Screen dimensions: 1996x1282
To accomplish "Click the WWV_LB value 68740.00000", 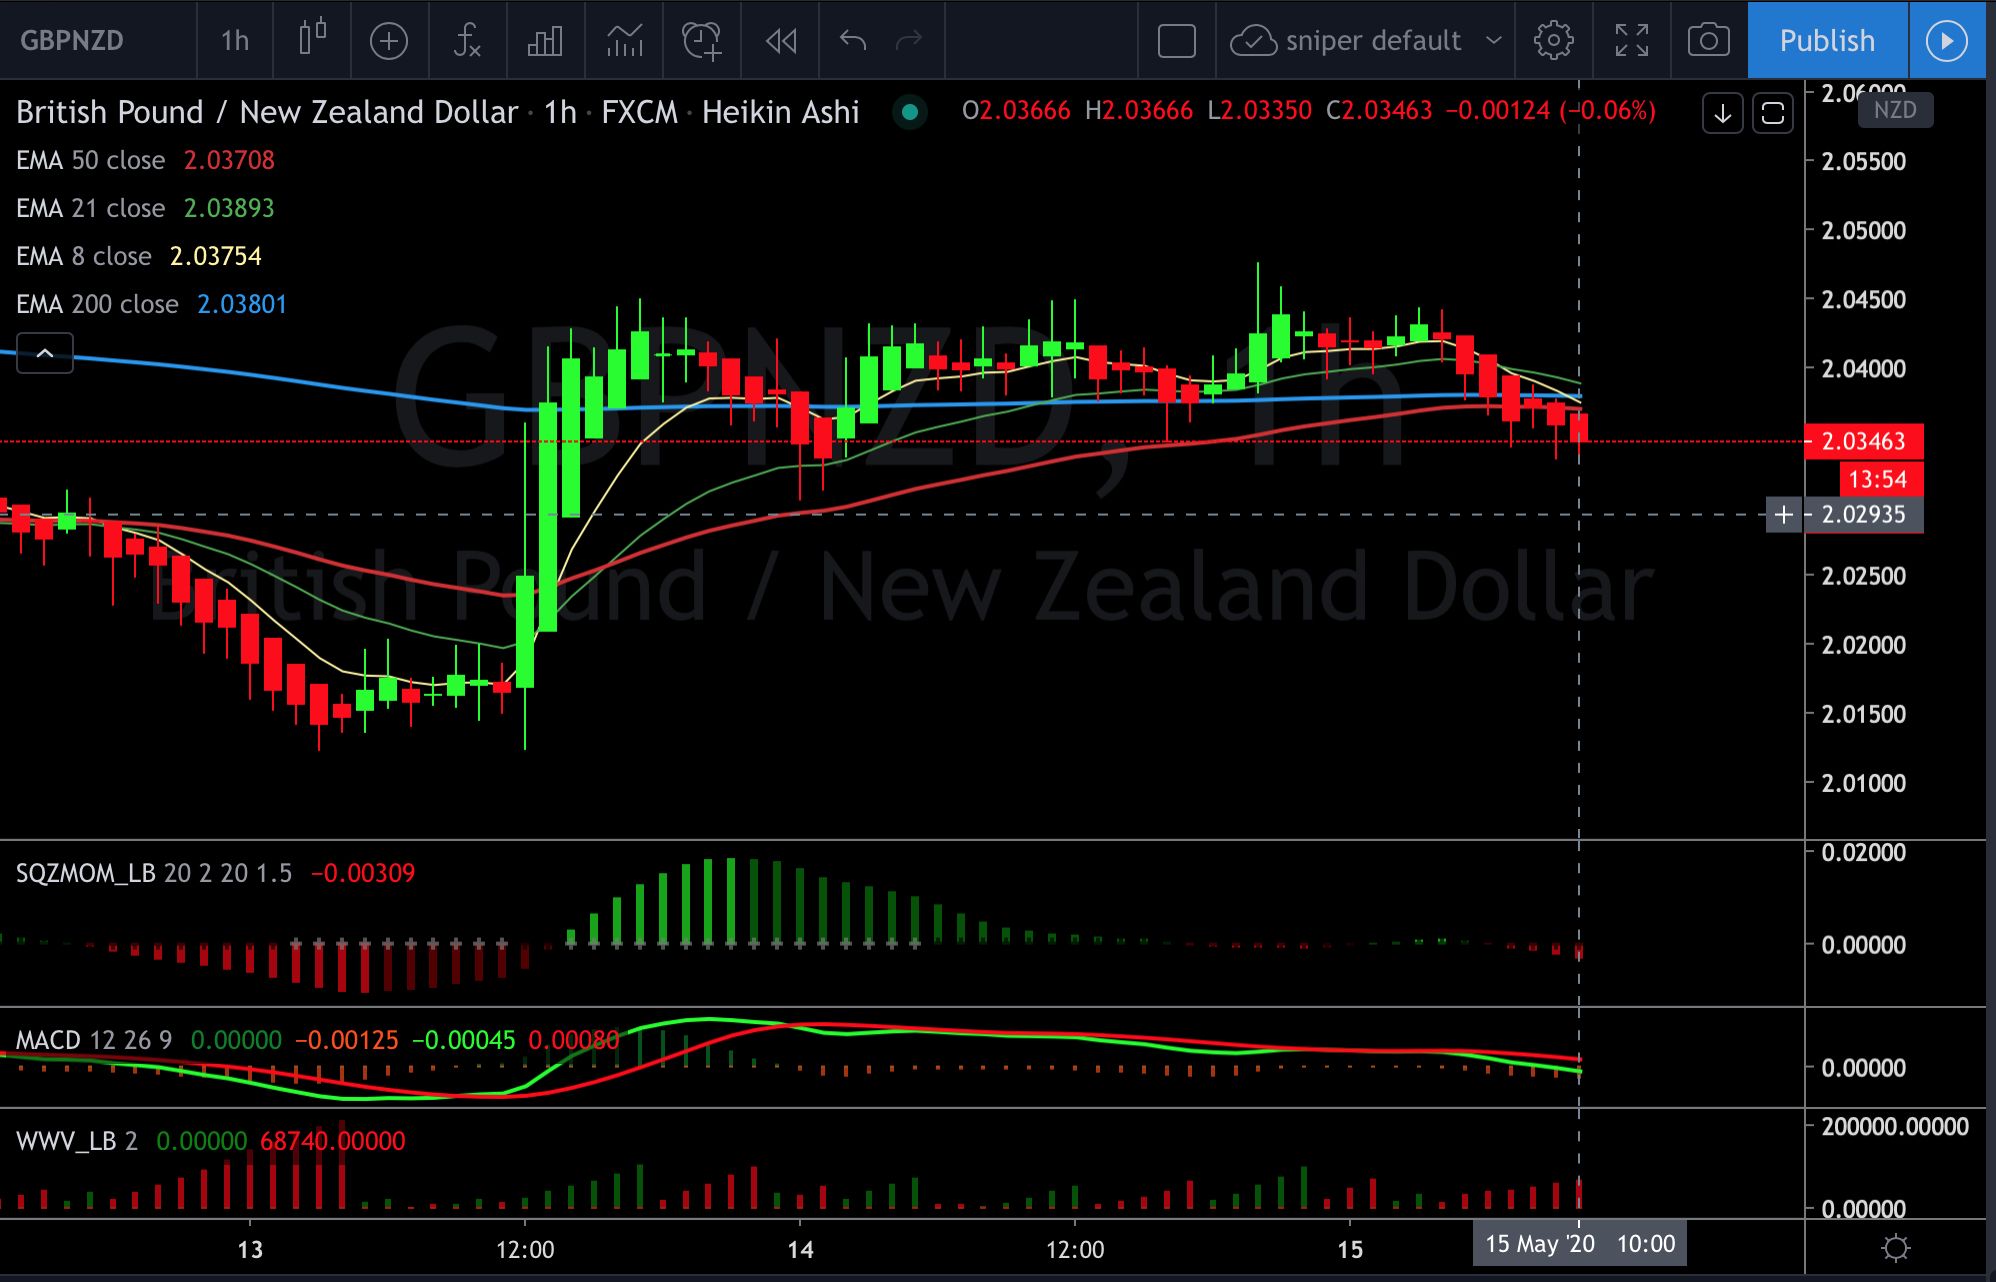I will click(x=333, y=1141).
